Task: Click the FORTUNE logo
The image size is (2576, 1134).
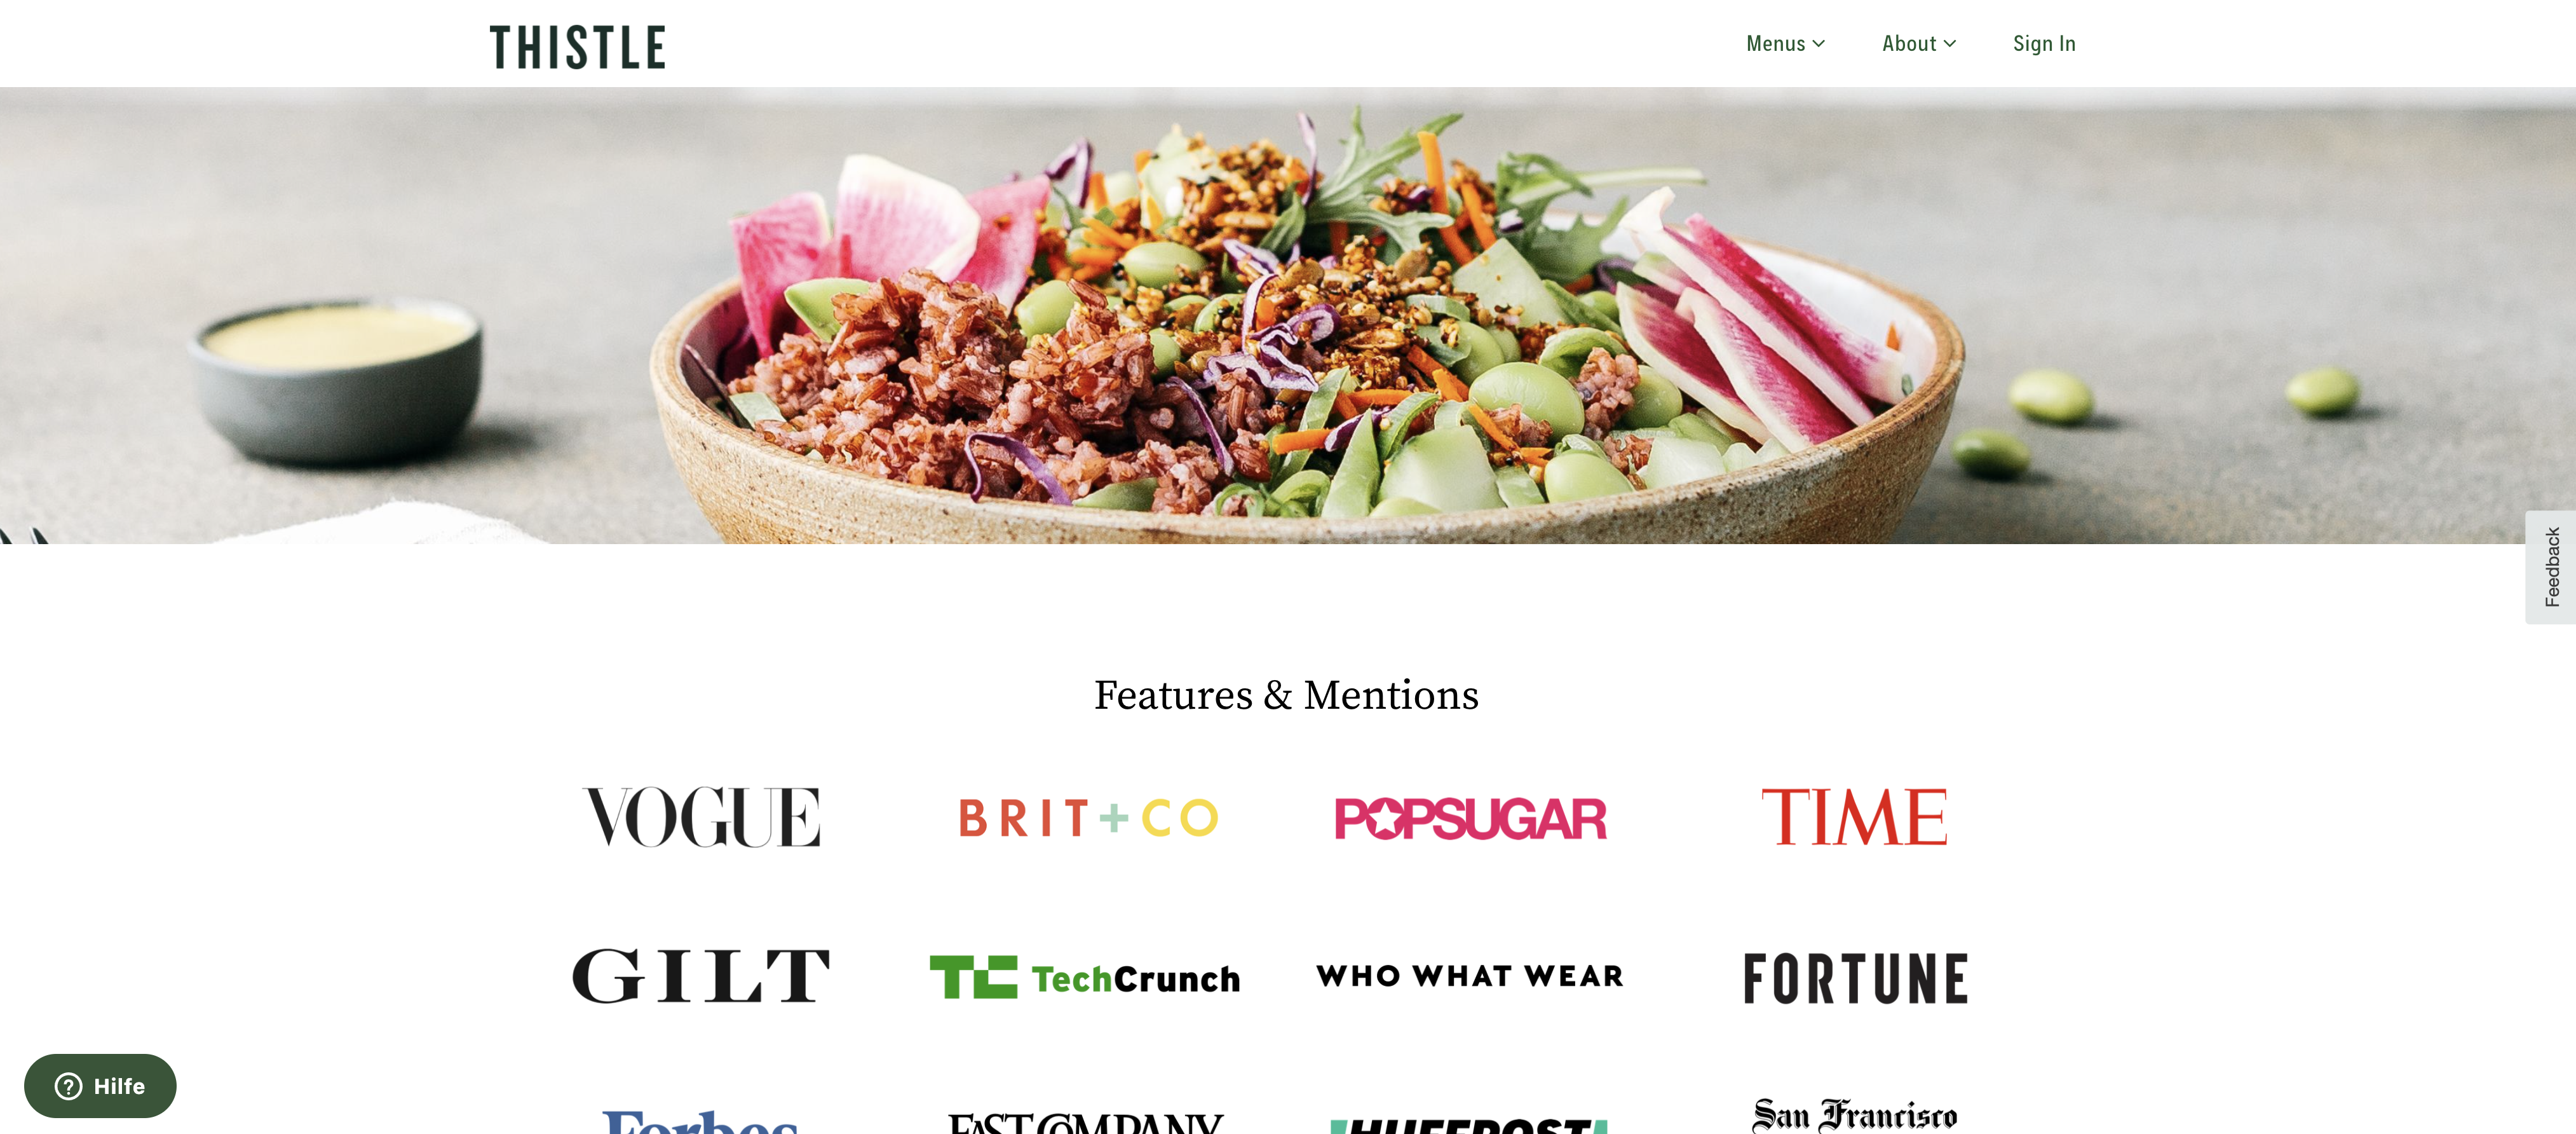Action: pyautogui.click(x=1856, y=978)
